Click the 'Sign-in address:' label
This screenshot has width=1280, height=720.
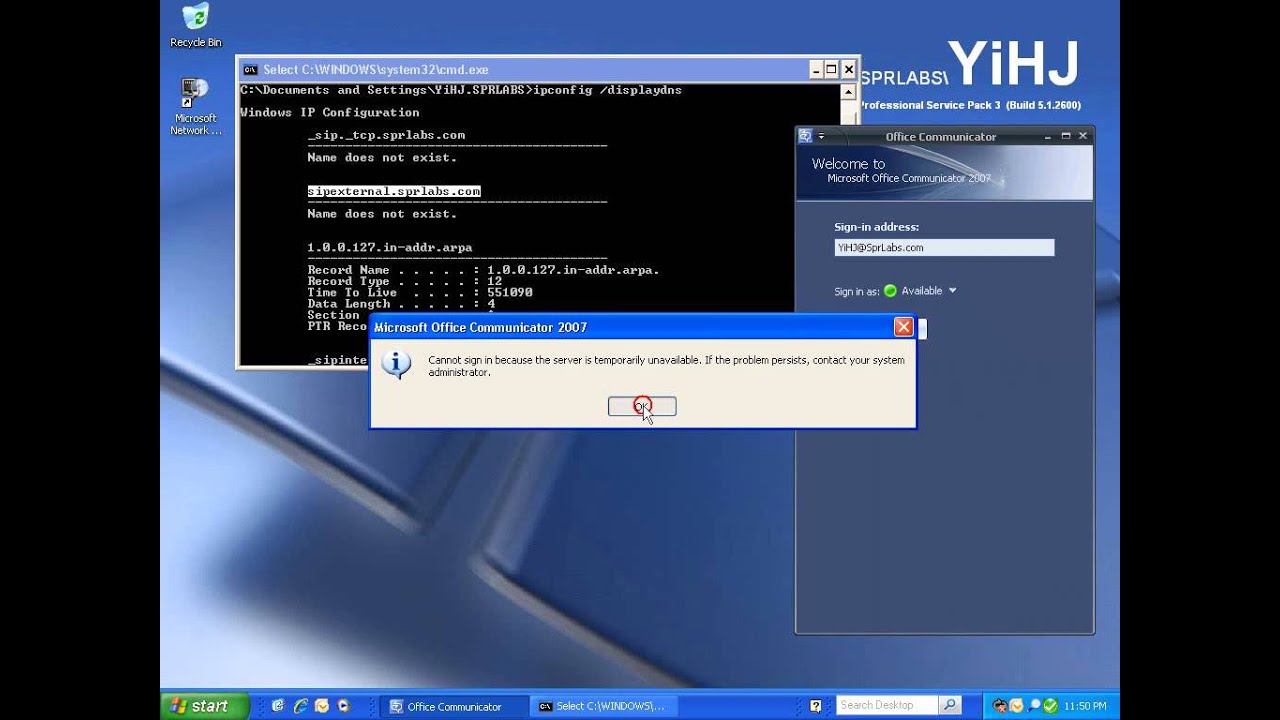[x=876, y=227]
